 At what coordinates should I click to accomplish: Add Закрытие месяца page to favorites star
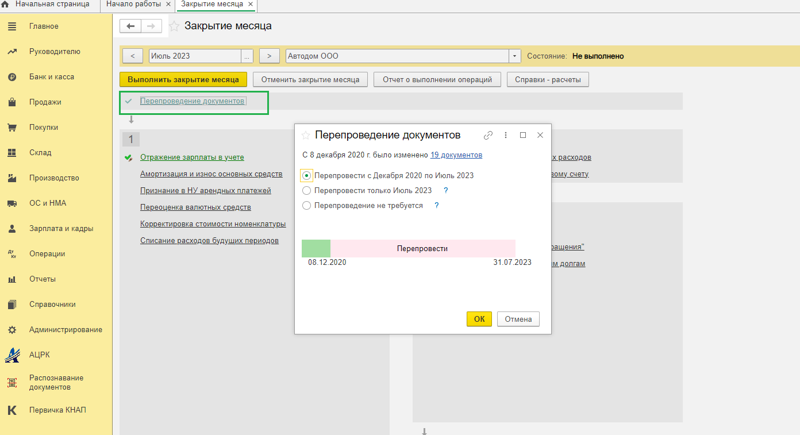point(174,26)
